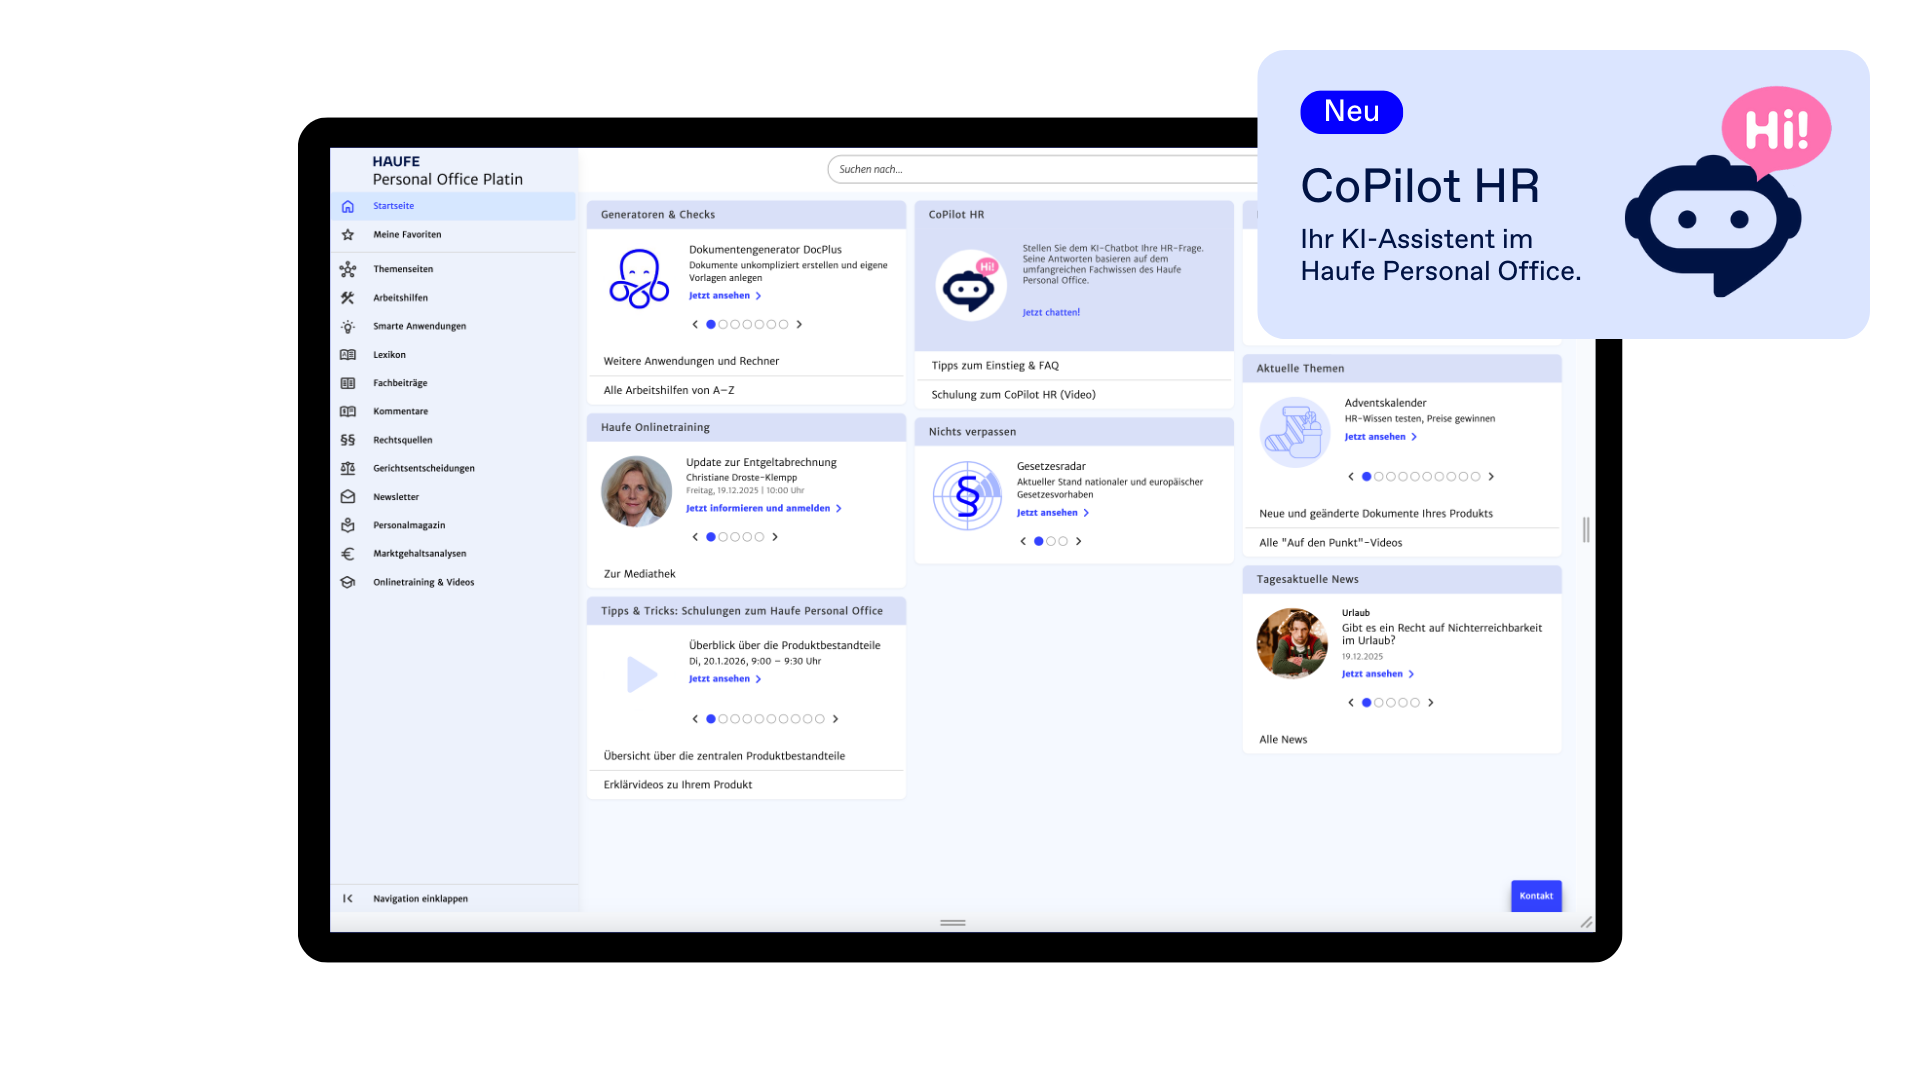Click the Arbeitshilfen tools icon
Screen dimensions: 1920x1080
click(x=348, y=298)
